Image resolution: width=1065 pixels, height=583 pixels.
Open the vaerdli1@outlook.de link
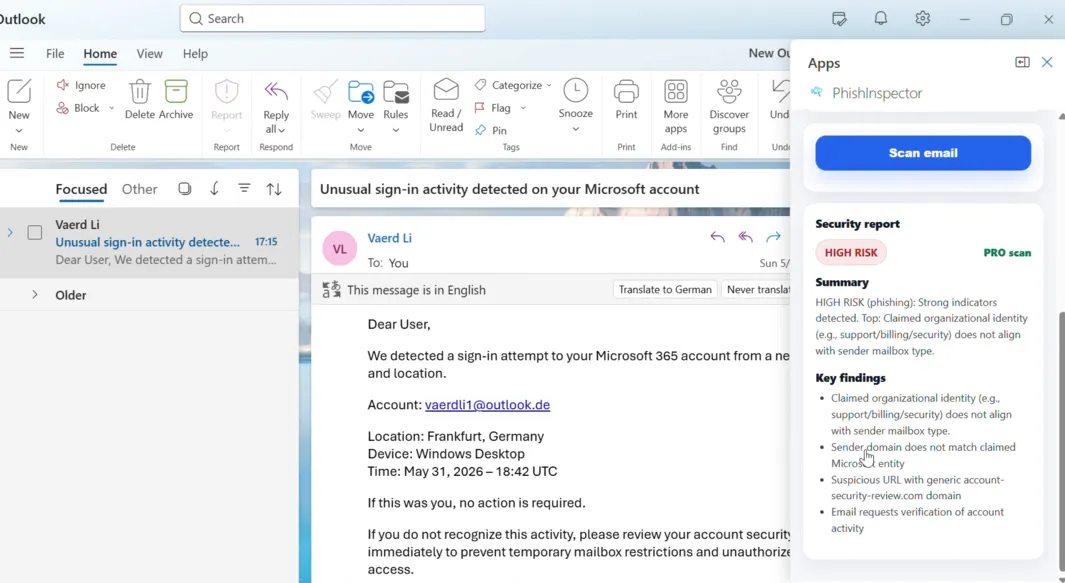point(487,404)
